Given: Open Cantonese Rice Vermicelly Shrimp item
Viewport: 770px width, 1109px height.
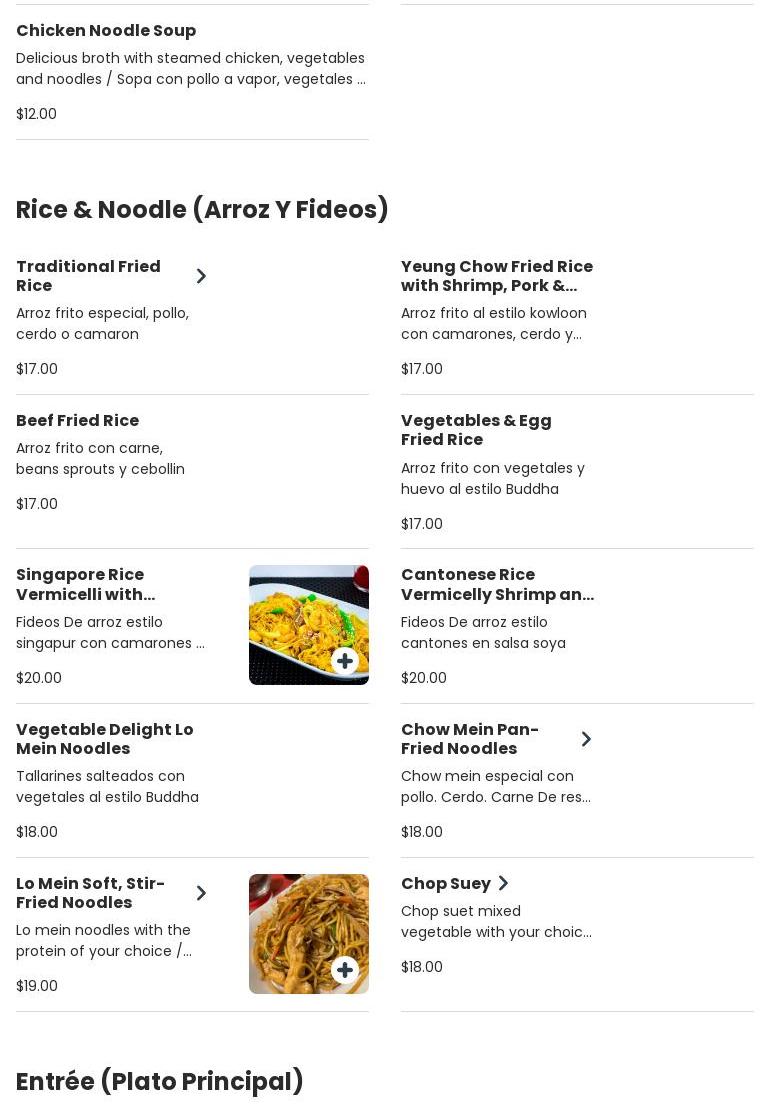Looking at the screenshot, I should 497,584.
